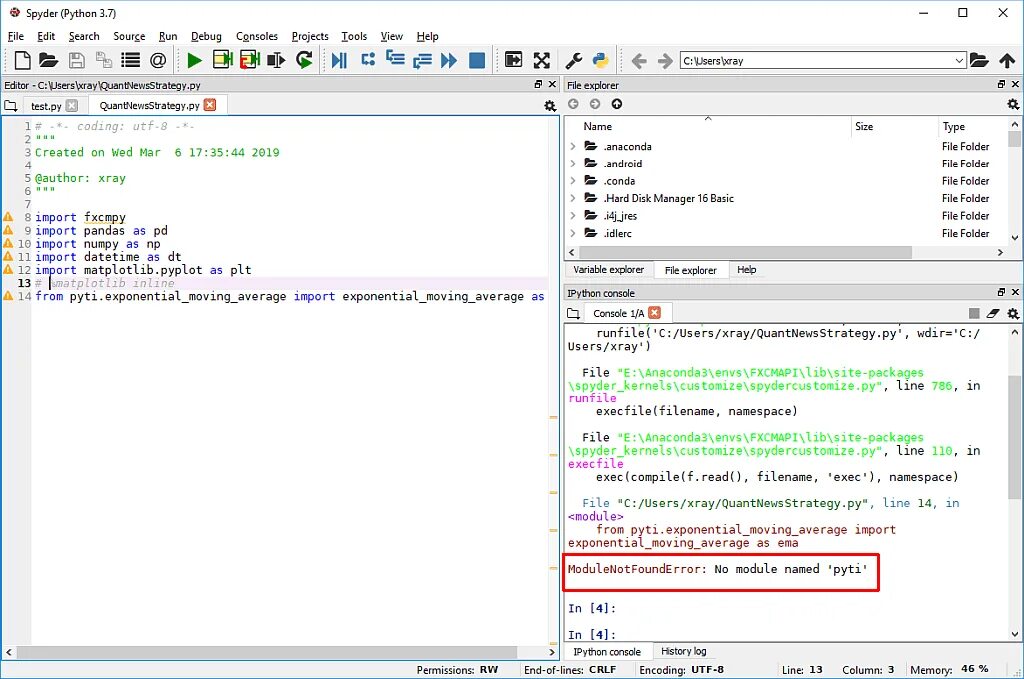Click File explorer horizontal scrollbar
Screen dimensions: 1024x679
click(x=745, y=252)
